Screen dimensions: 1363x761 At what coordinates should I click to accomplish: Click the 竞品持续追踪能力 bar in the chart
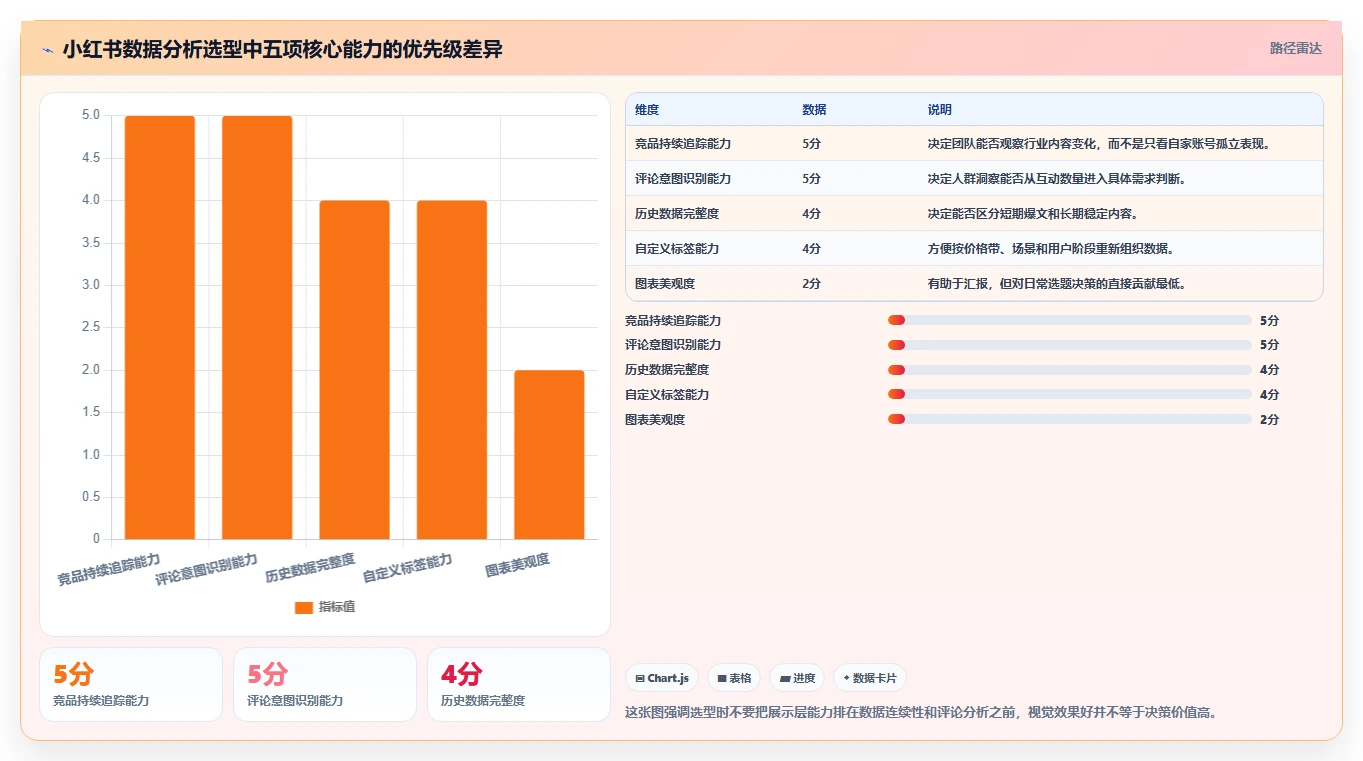[160, 328]
